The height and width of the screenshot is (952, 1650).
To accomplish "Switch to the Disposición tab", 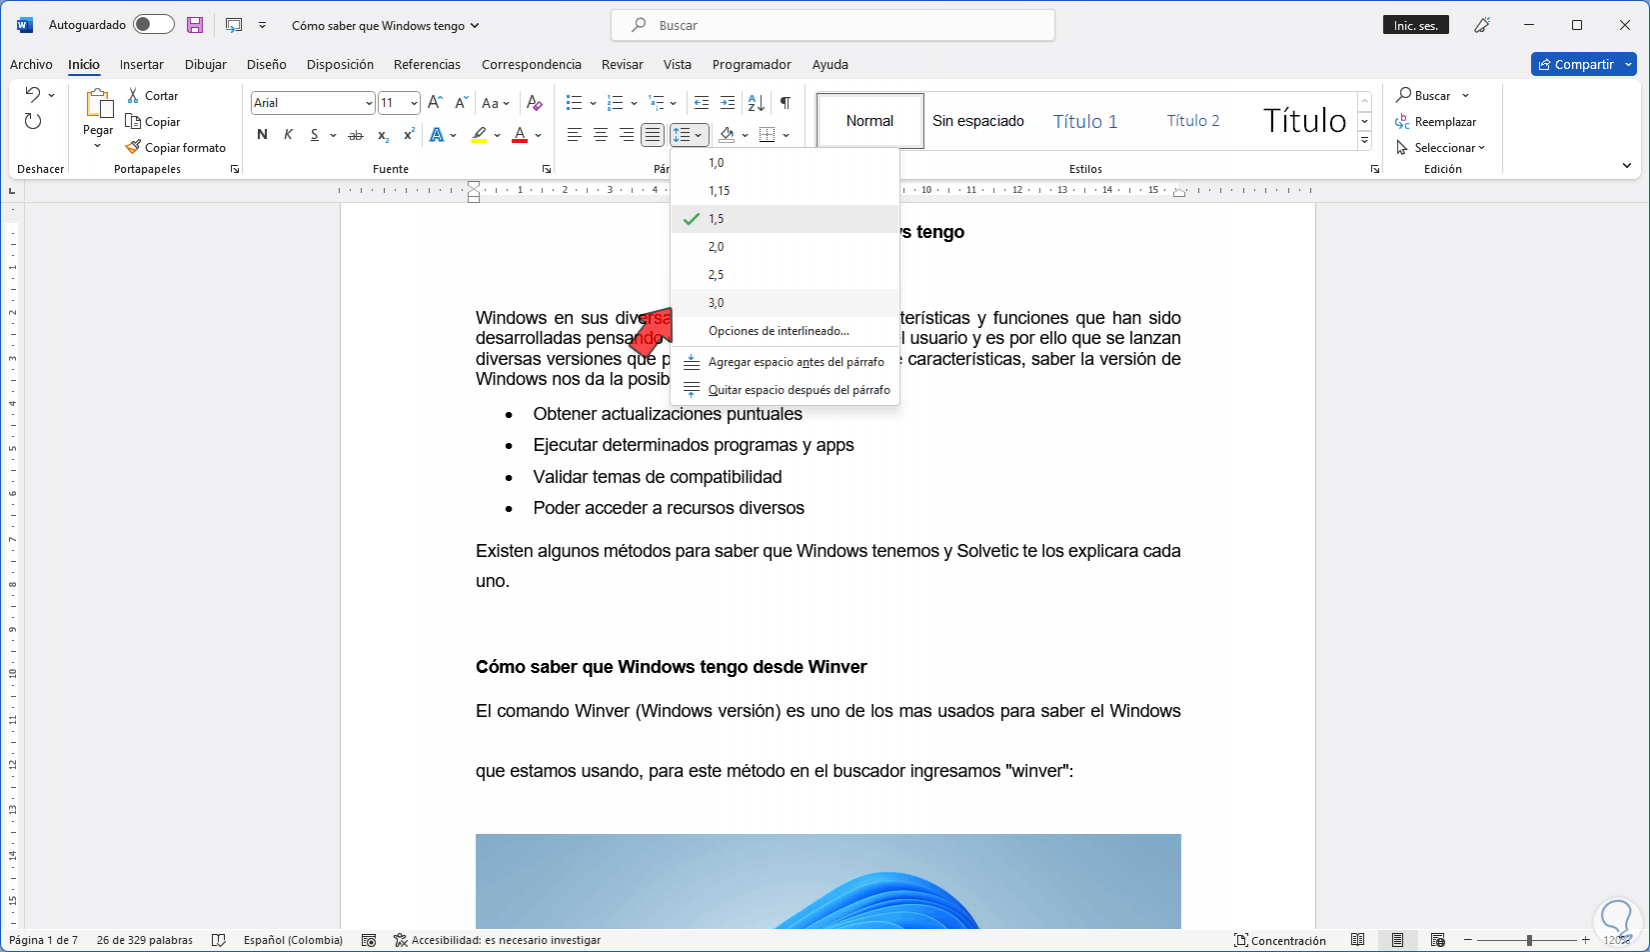I will click(x=340, y=64).
